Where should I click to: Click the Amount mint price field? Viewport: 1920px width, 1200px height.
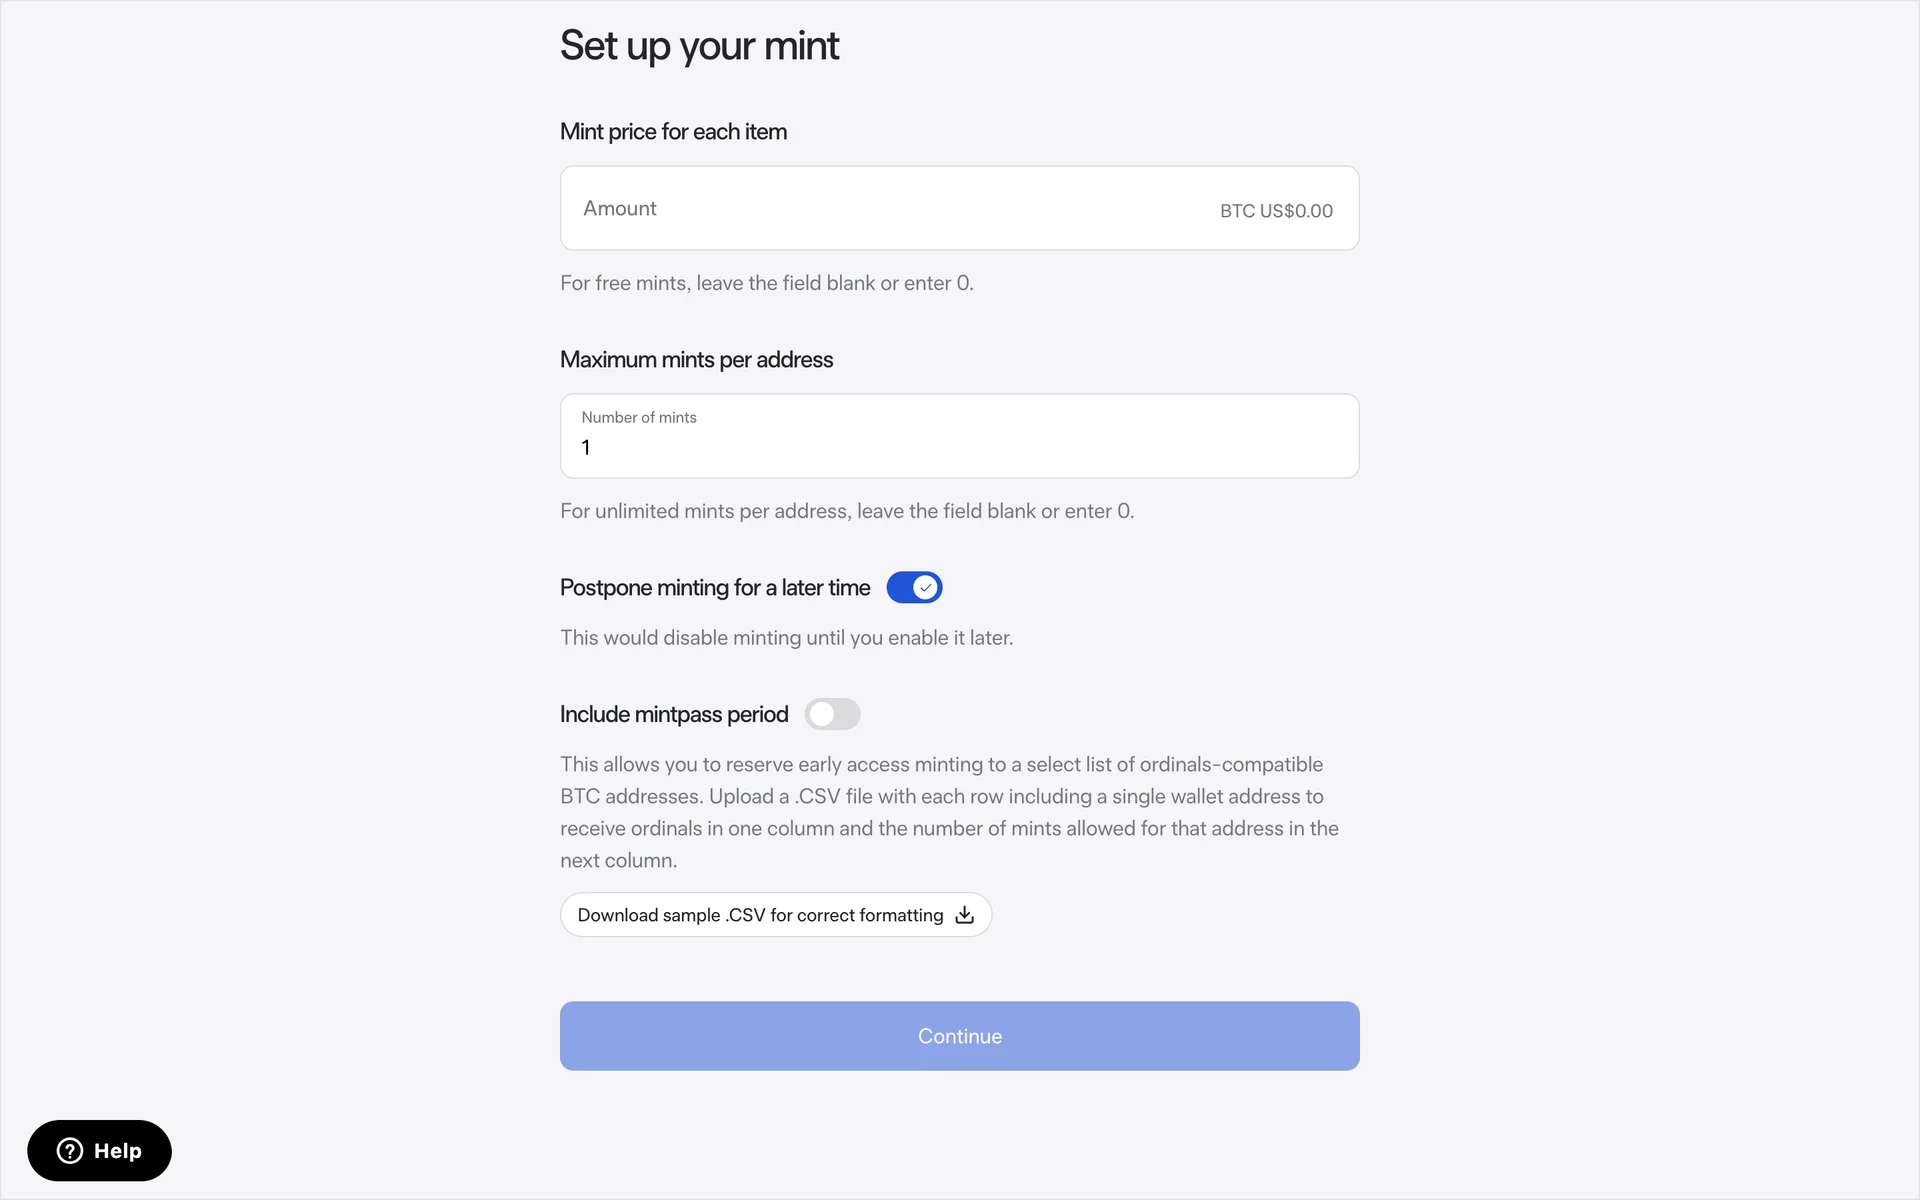pyautogui.click(x=880, y=208)
